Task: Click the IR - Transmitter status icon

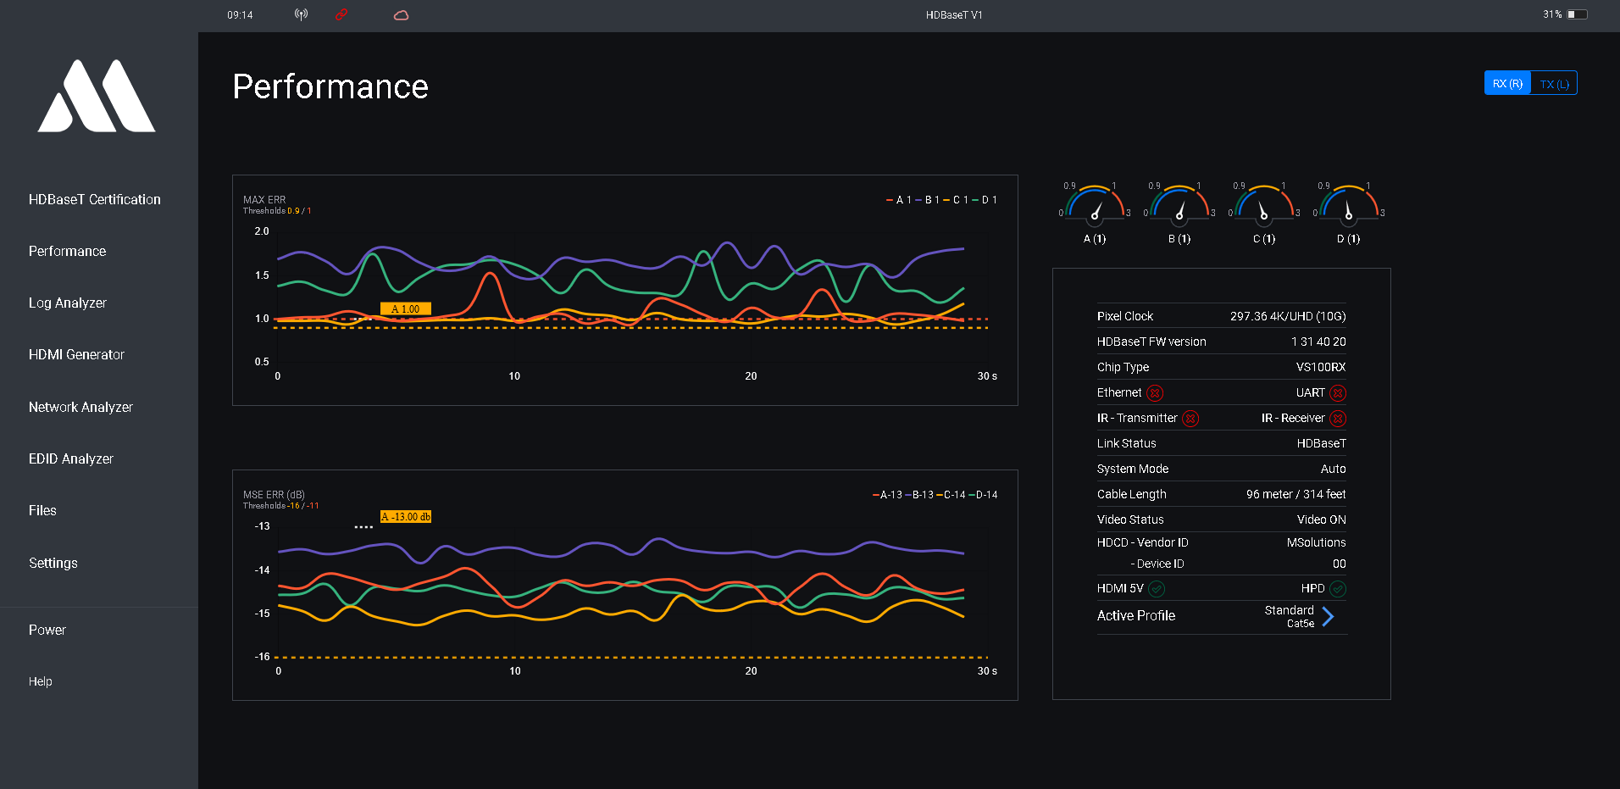Action: pyautogui.click(x=1190, y=419)
